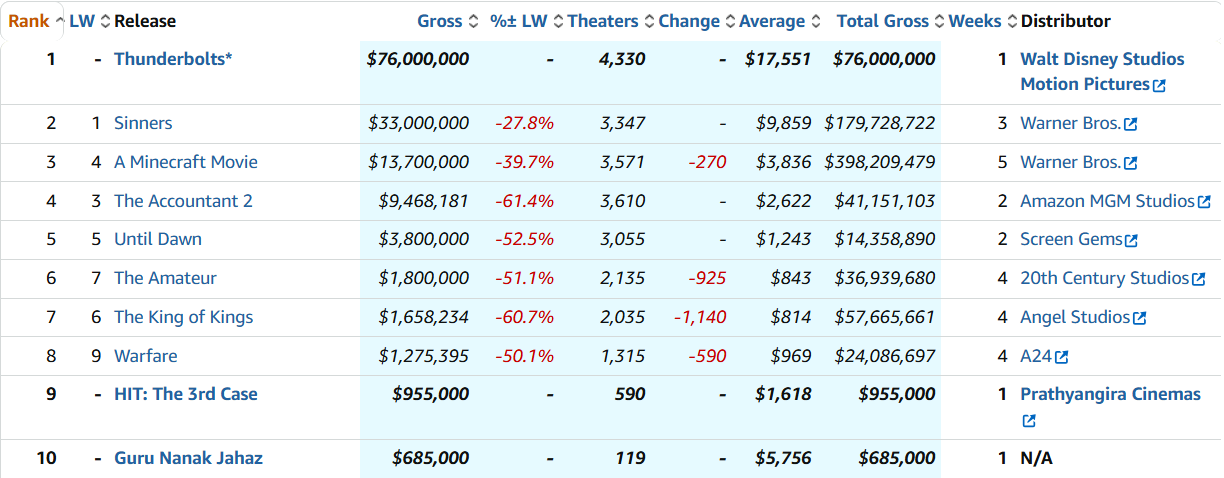Viewport: 1224px width, 478px height.
Task: Open external link icon beside Walt Disney Studios
Action: (1159, 86)
